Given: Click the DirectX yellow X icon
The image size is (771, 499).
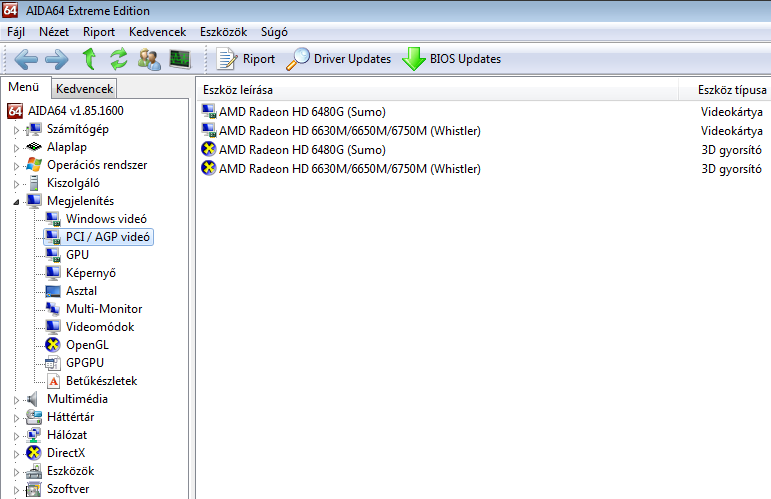Looking at the screenshot, I should coord(34,453).
